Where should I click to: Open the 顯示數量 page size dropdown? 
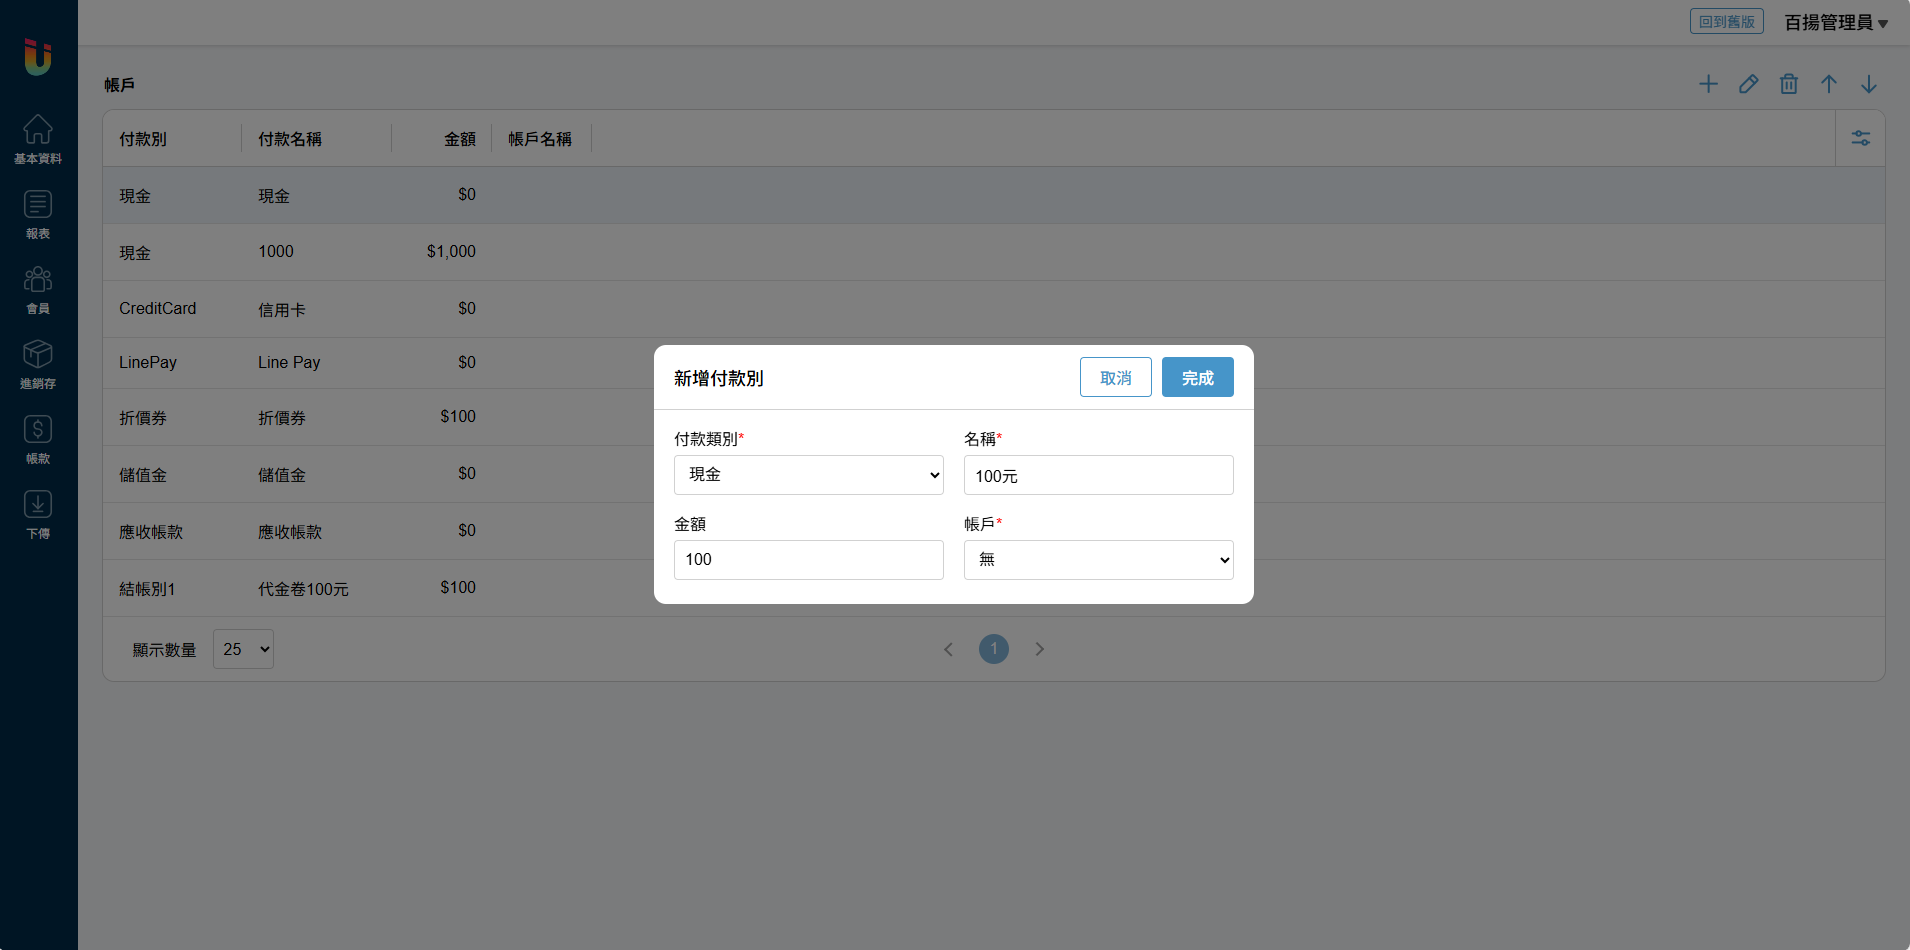tap(243, 649)
